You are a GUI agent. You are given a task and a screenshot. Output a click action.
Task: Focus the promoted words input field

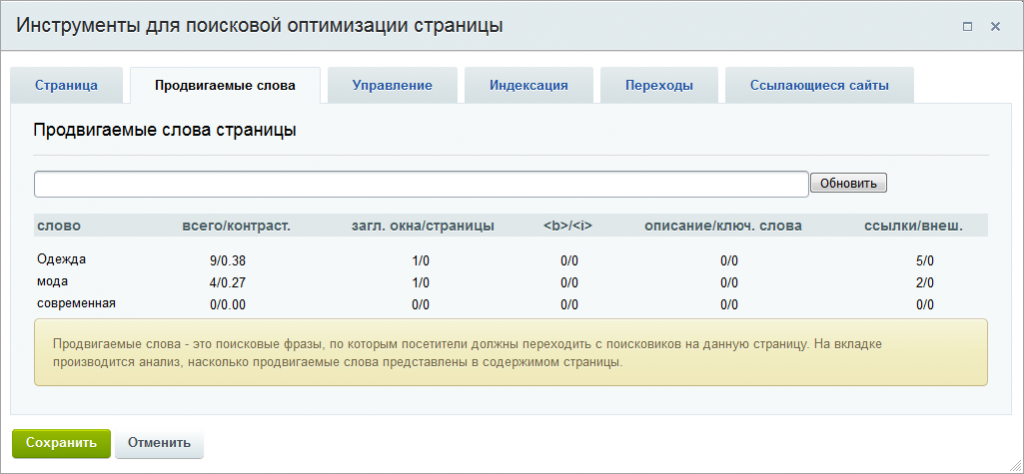pos(421,184)
